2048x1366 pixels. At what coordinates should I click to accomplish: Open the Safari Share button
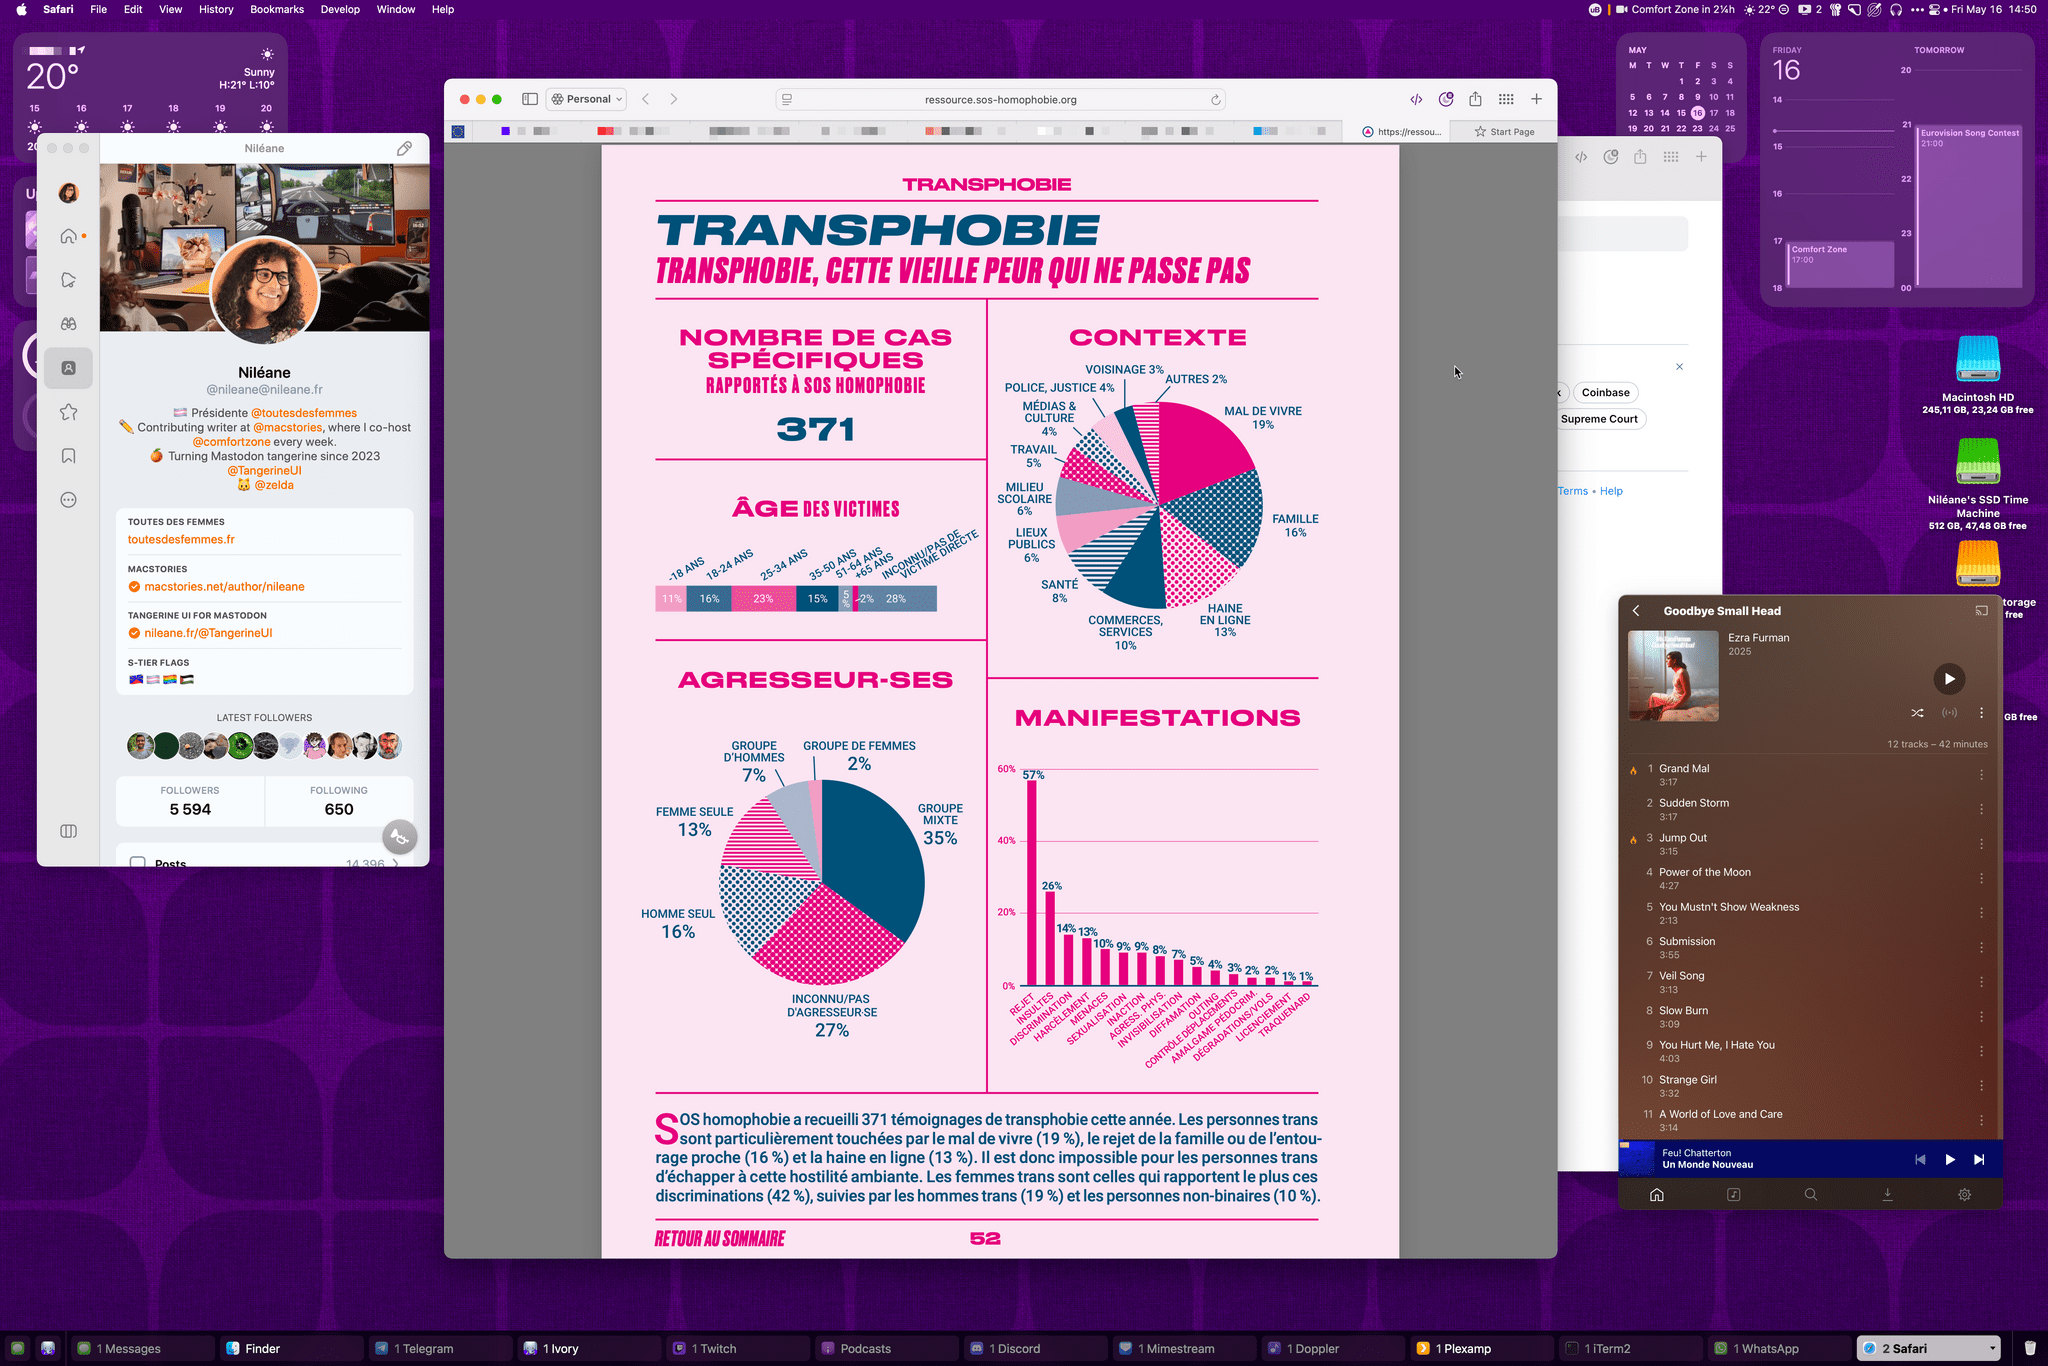tap(1475, 99)
